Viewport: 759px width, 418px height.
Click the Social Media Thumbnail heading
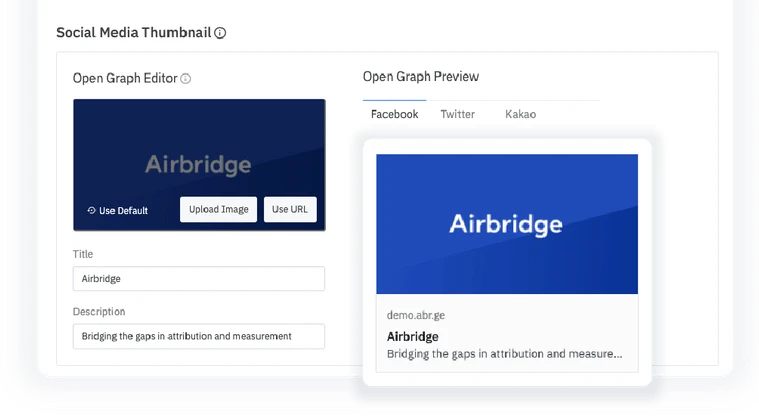134,32
